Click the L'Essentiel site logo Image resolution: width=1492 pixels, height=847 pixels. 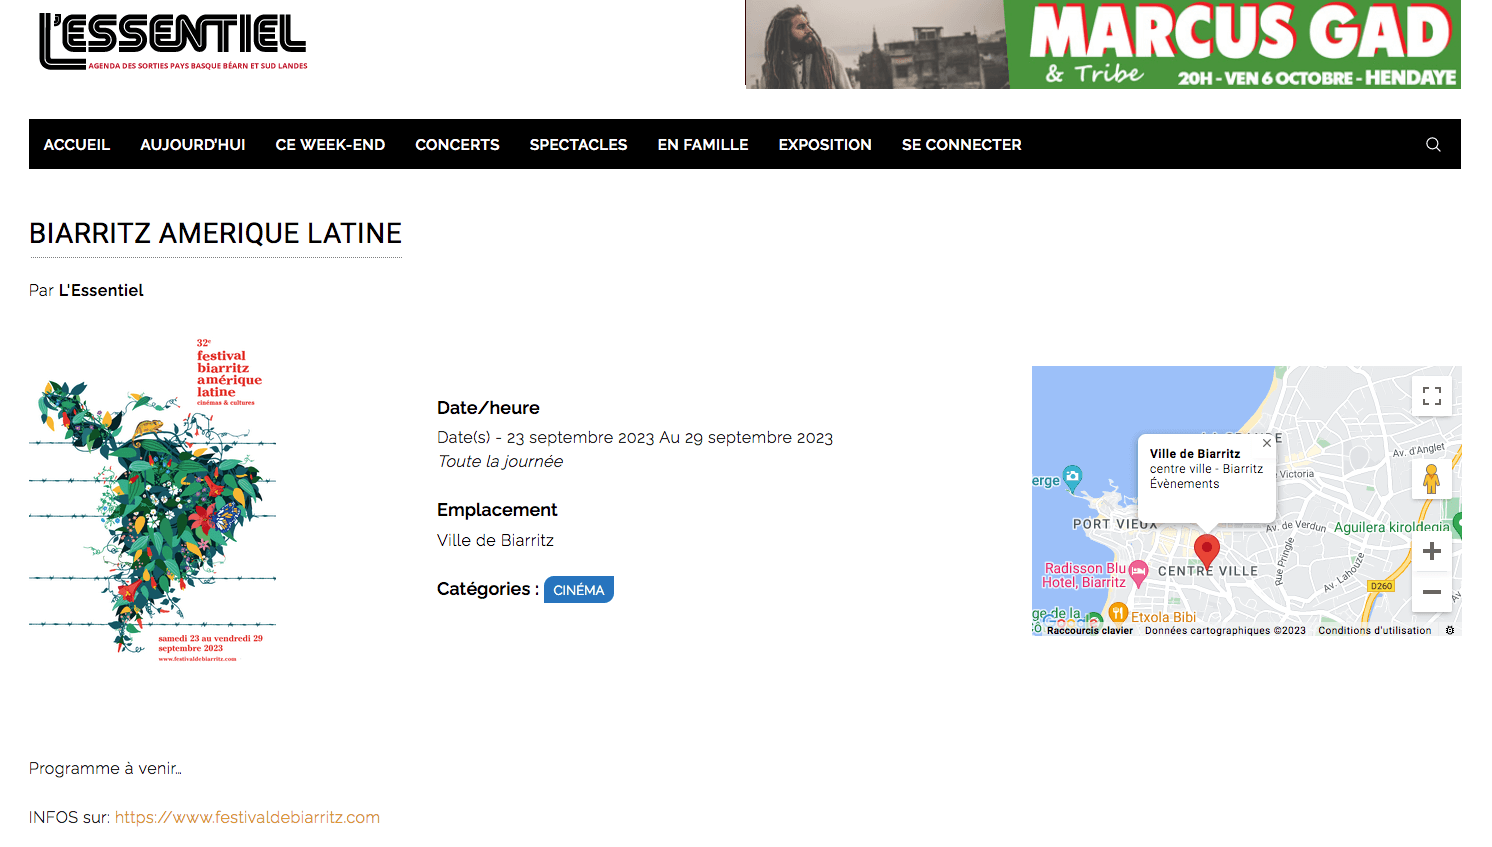point(173,41)
